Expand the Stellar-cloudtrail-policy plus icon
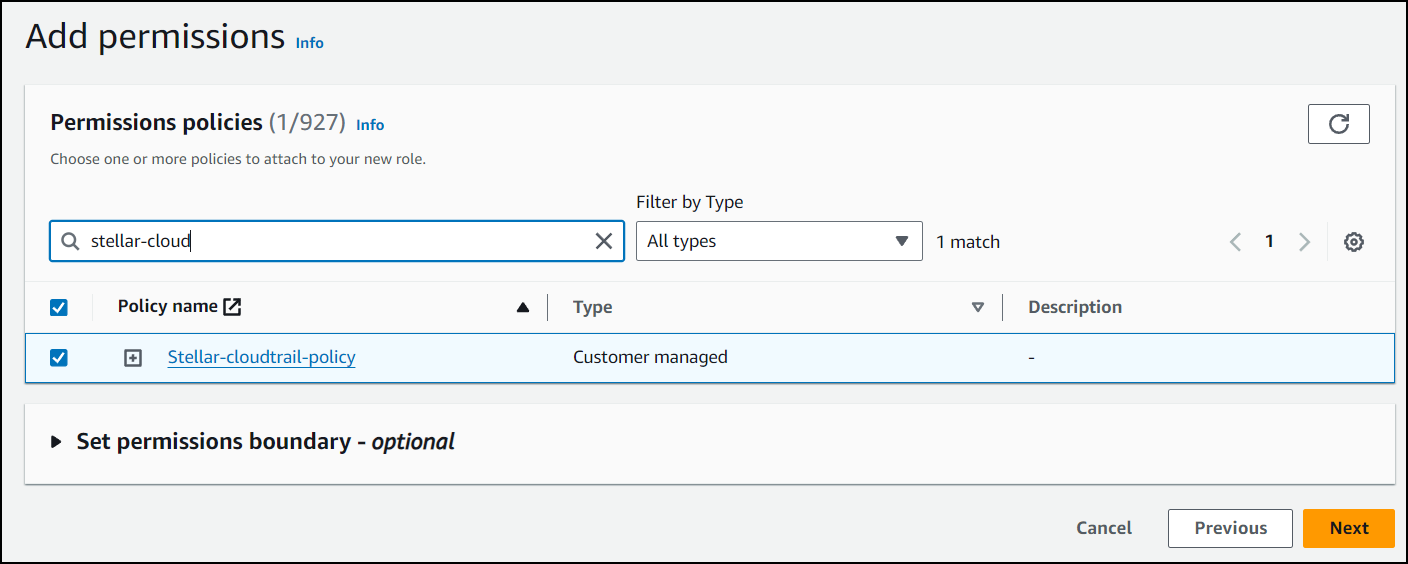The height and width of the screenshot is (564, 1408). click(x=133, y=358)
